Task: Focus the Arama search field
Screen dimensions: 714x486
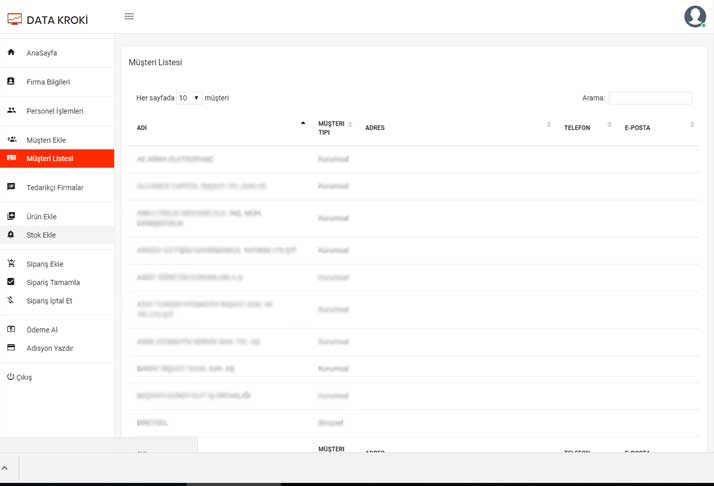Action: tap(650, 98)
